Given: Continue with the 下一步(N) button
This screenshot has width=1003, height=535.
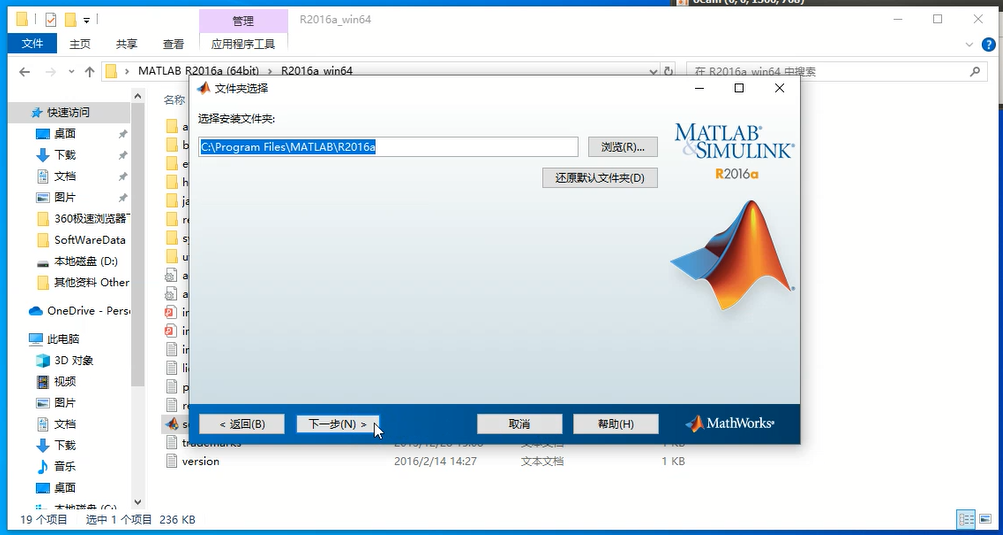Looking at the screenshot, I should coord(338,424).
